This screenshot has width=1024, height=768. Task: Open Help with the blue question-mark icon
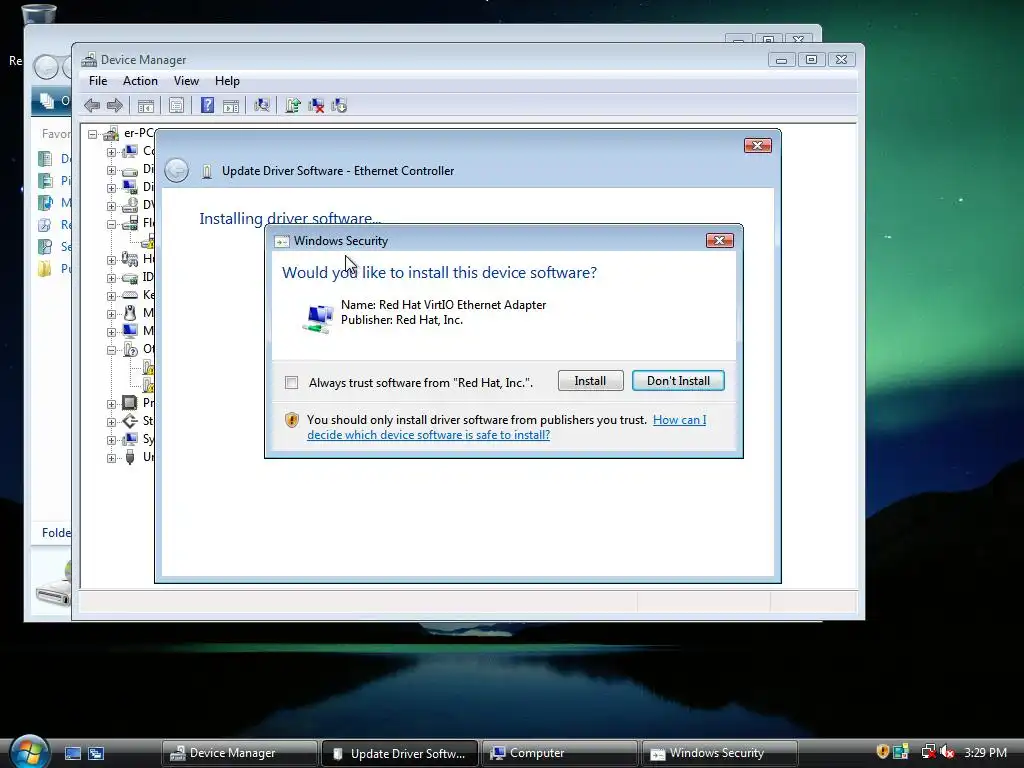click(x=207, y=105)
